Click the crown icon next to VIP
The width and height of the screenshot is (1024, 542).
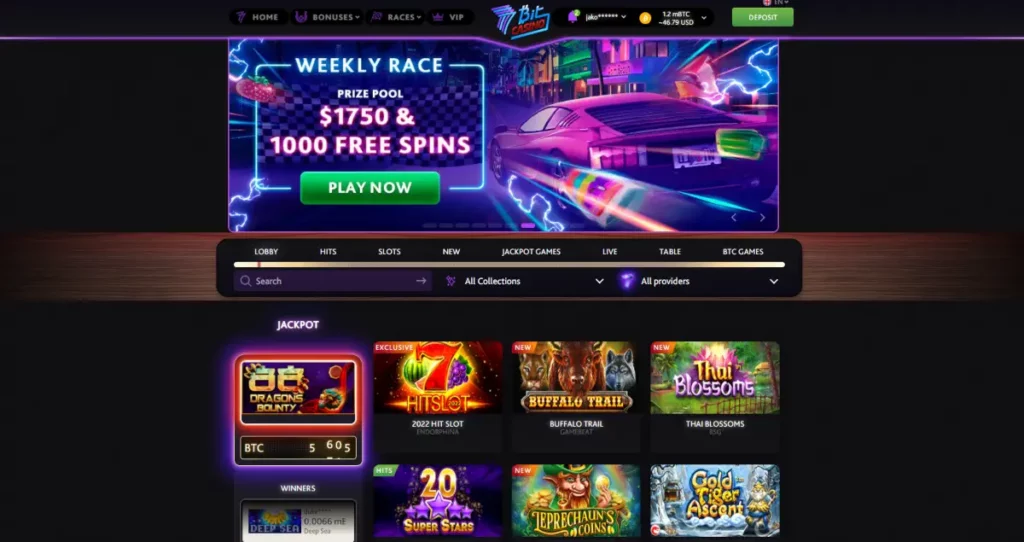(x=438, y=17)
